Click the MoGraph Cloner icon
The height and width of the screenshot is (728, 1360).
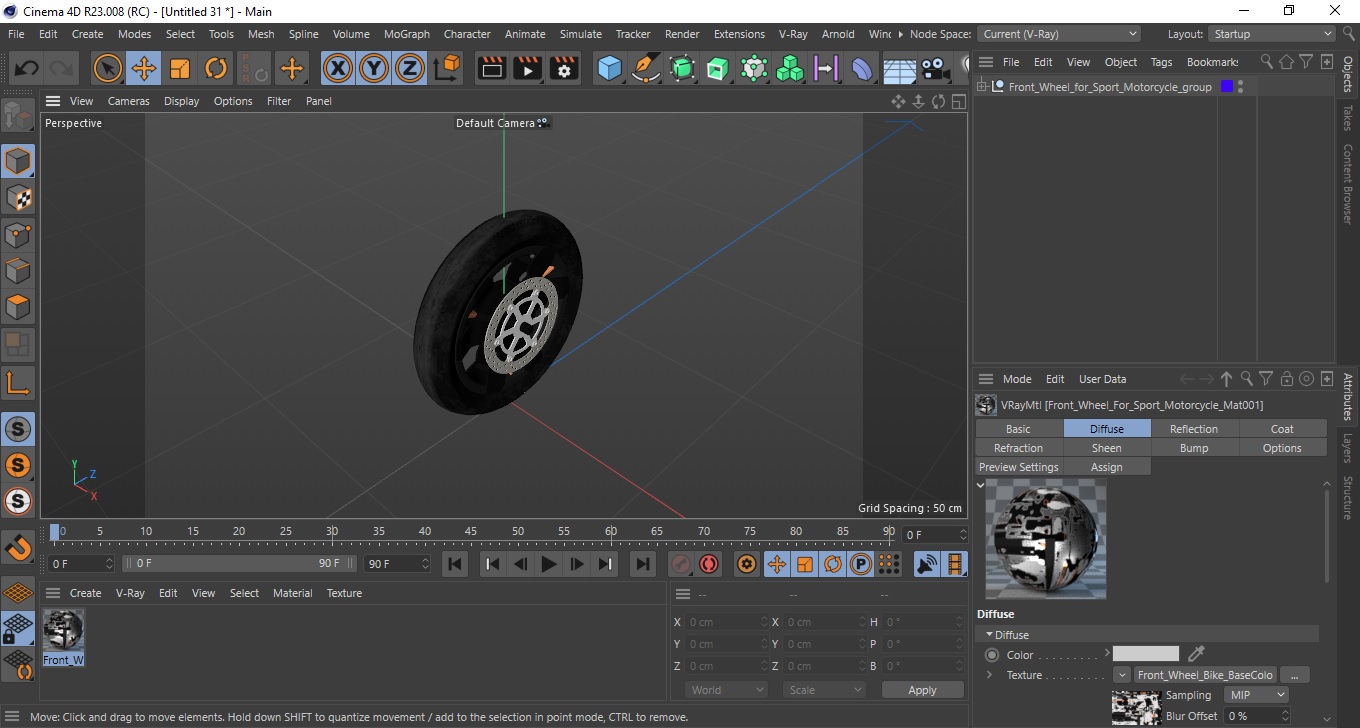pyautogui.click(x=790, y=69)
